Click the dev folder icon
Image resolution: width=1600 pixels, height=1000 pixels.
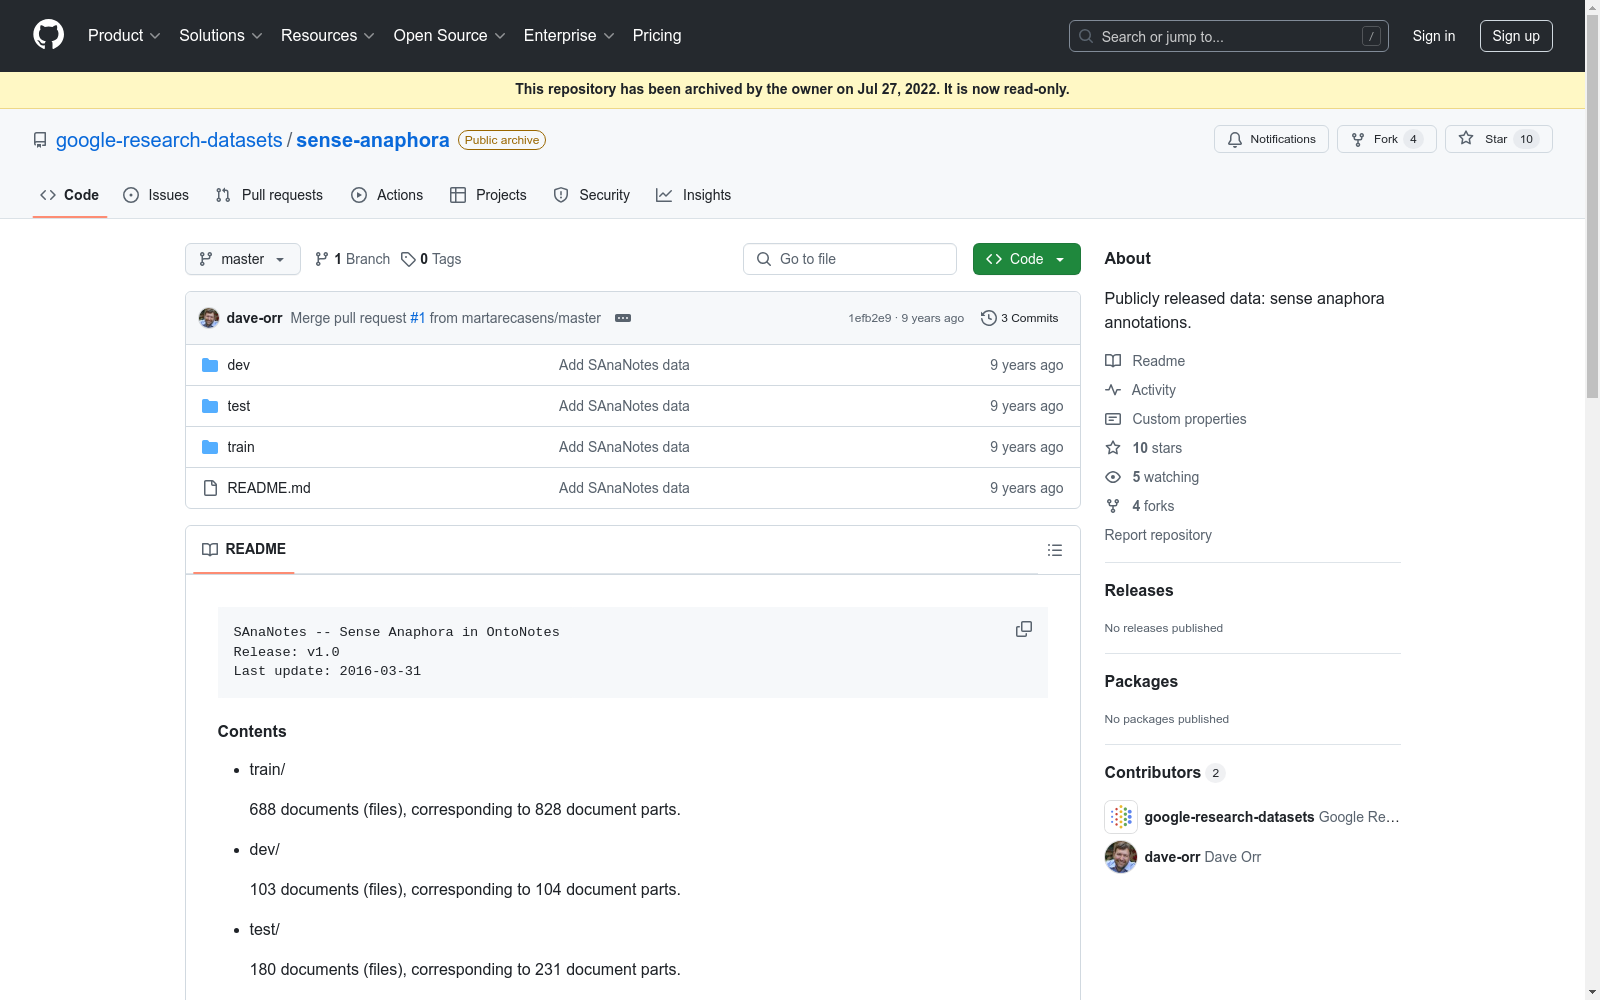click(x=210, y=365)
